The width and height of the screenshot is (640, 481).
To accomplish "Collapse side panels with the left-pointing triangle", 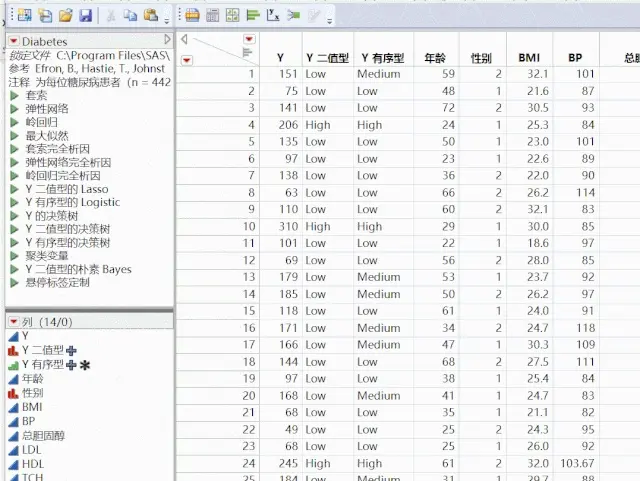I will [184, 39].
